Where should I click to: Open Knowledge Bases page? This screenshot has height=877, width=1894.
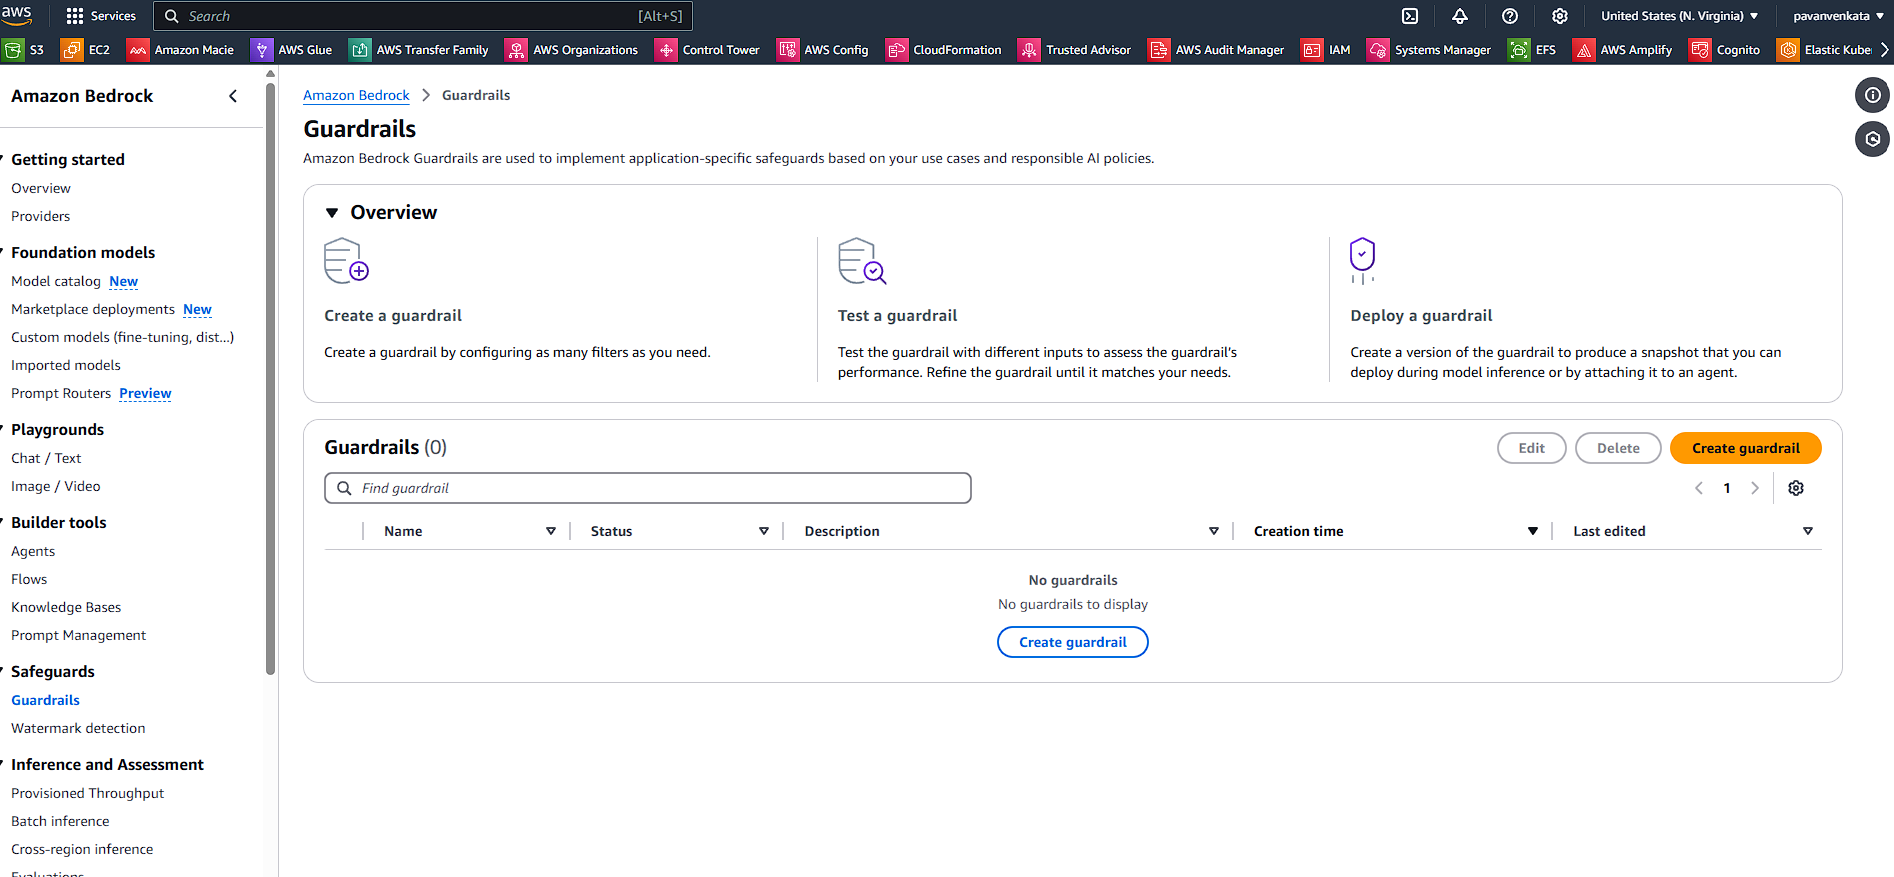click(x=66, y=607)
